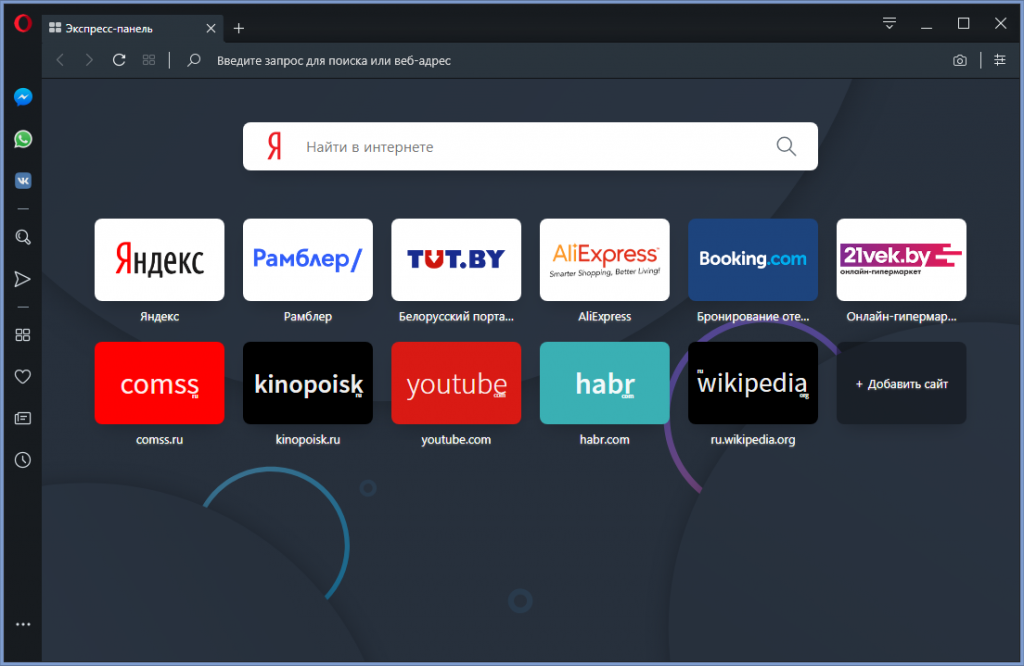Click the Яндекс caption under its tile
1024x666 pixels.
pos(159,317)
